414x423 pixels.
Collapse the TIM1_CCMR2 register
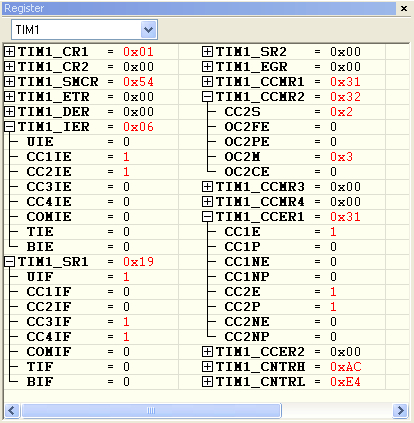207,97
